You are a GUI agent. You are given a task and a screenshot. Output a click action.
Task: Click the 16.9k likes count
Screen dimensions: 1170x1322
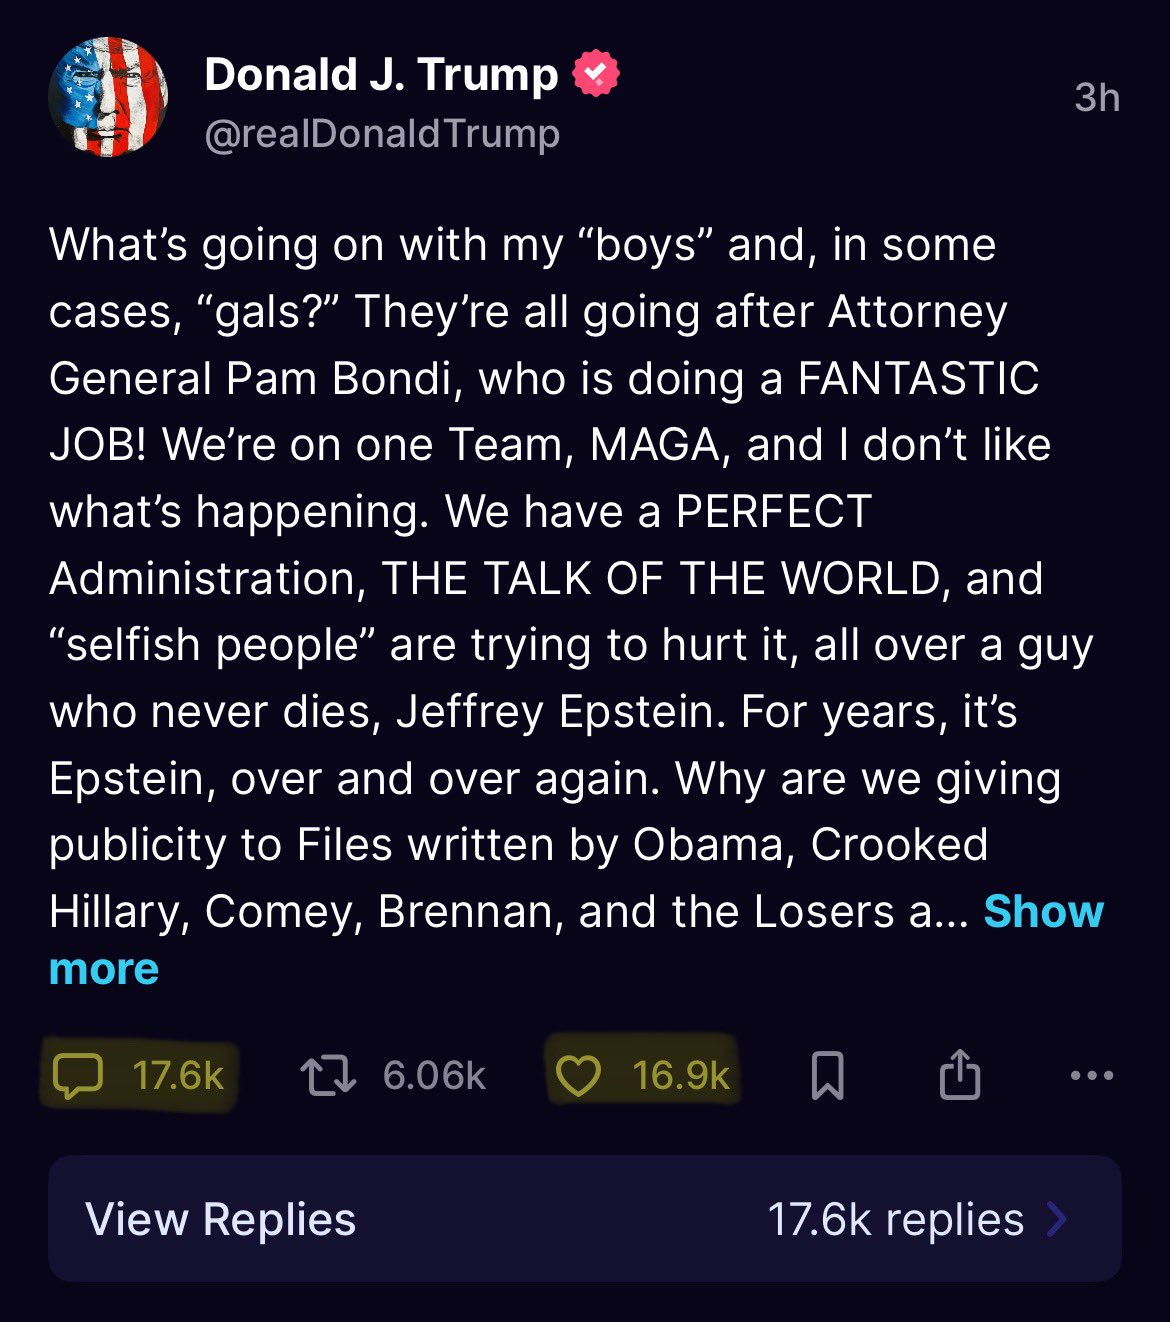pos(681,1076)
